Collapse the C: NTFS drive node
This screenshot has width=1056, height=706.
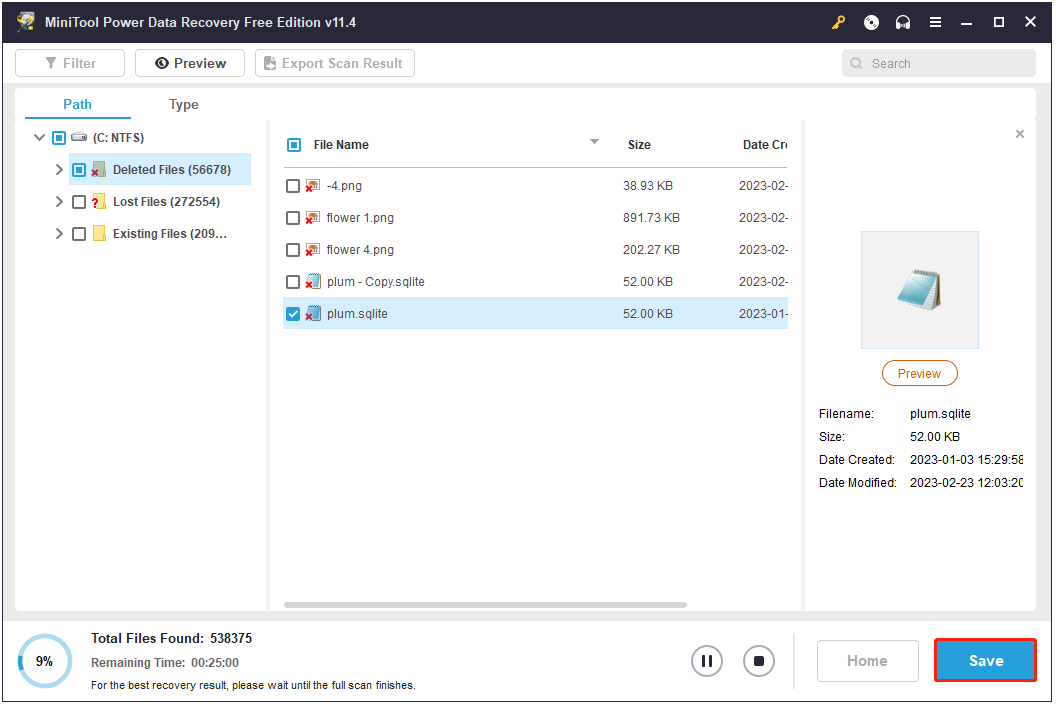[x=39, y=137]
